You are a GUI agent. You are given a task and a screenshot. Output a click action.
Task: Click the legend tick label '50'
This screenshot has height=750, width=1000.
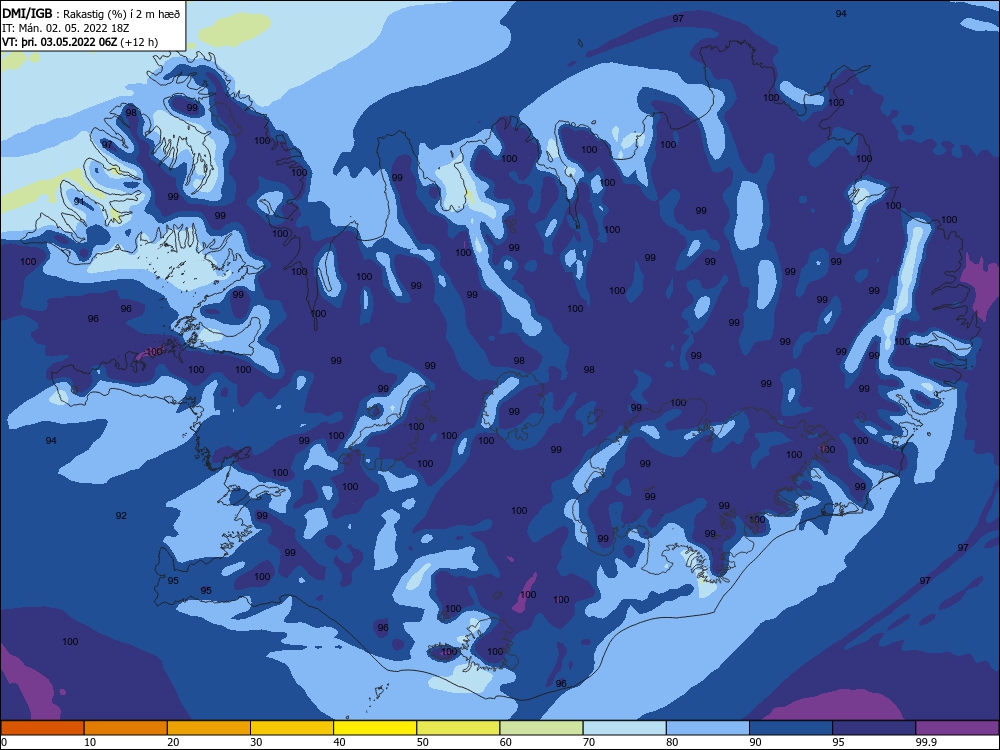(x=423, y=742)
